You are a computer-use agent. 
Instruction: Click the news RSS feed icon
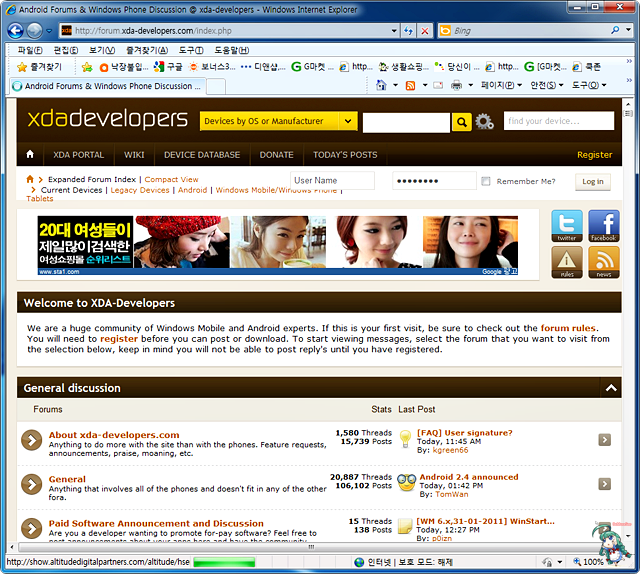[x=603, y=262]
